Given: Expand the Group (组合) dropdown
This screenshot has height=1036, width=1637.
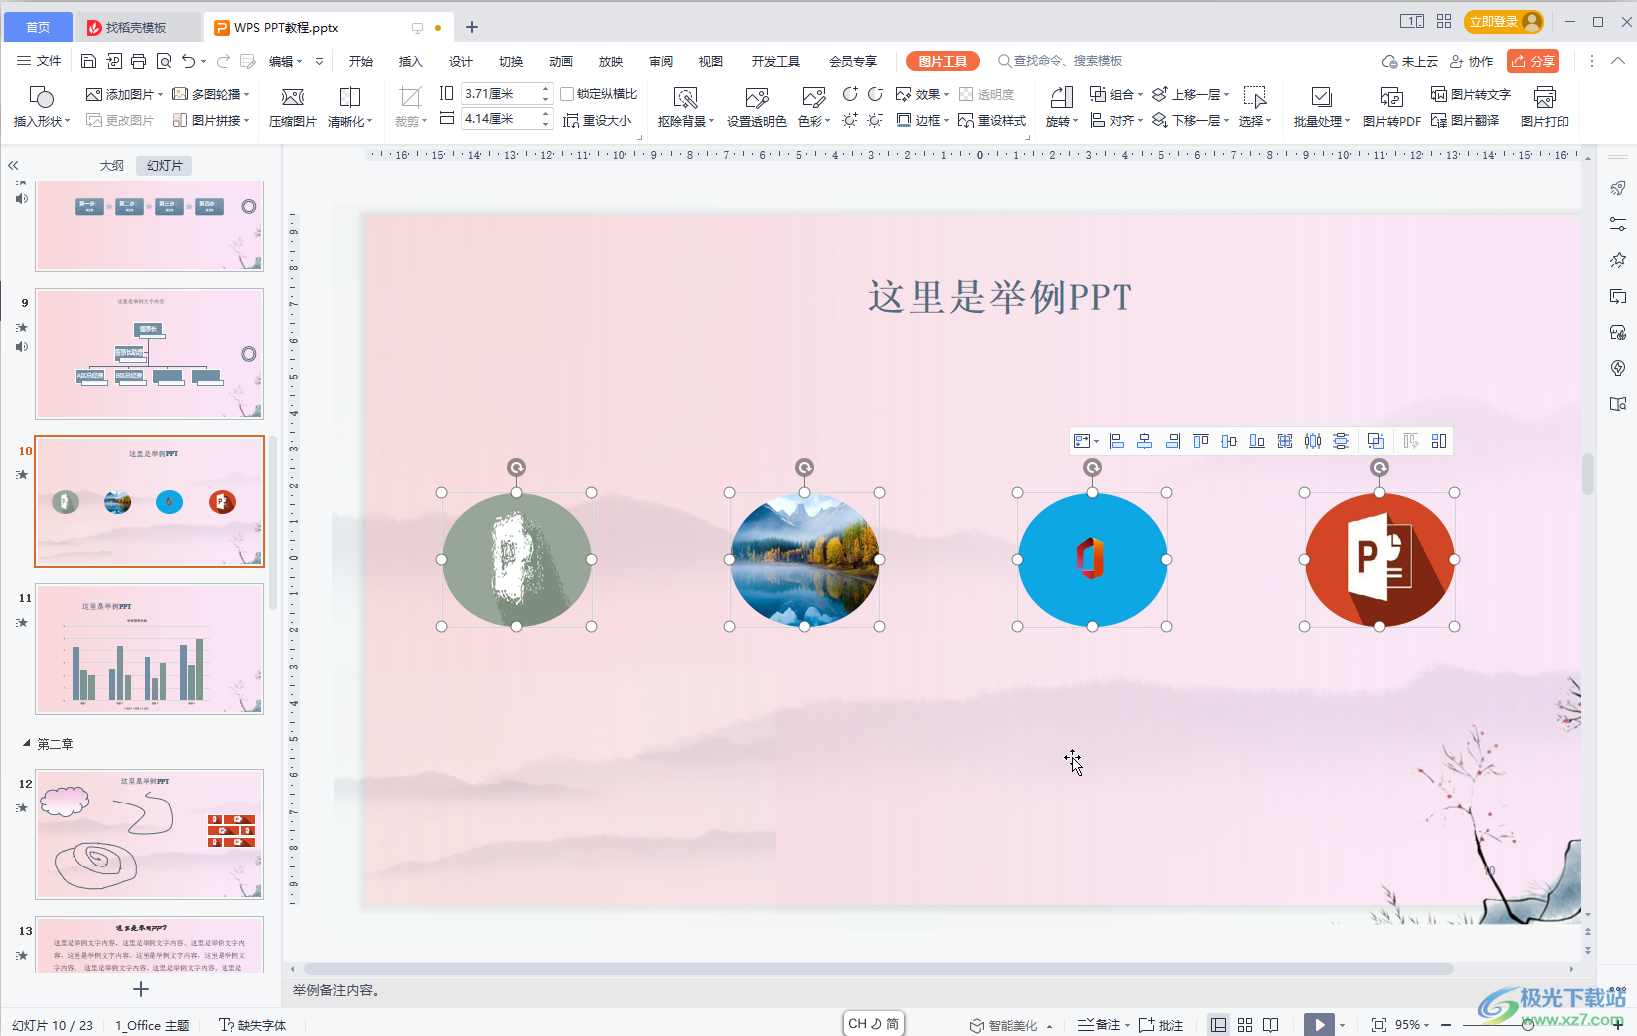Looking at the screenshot, I should pos(1116,94).
